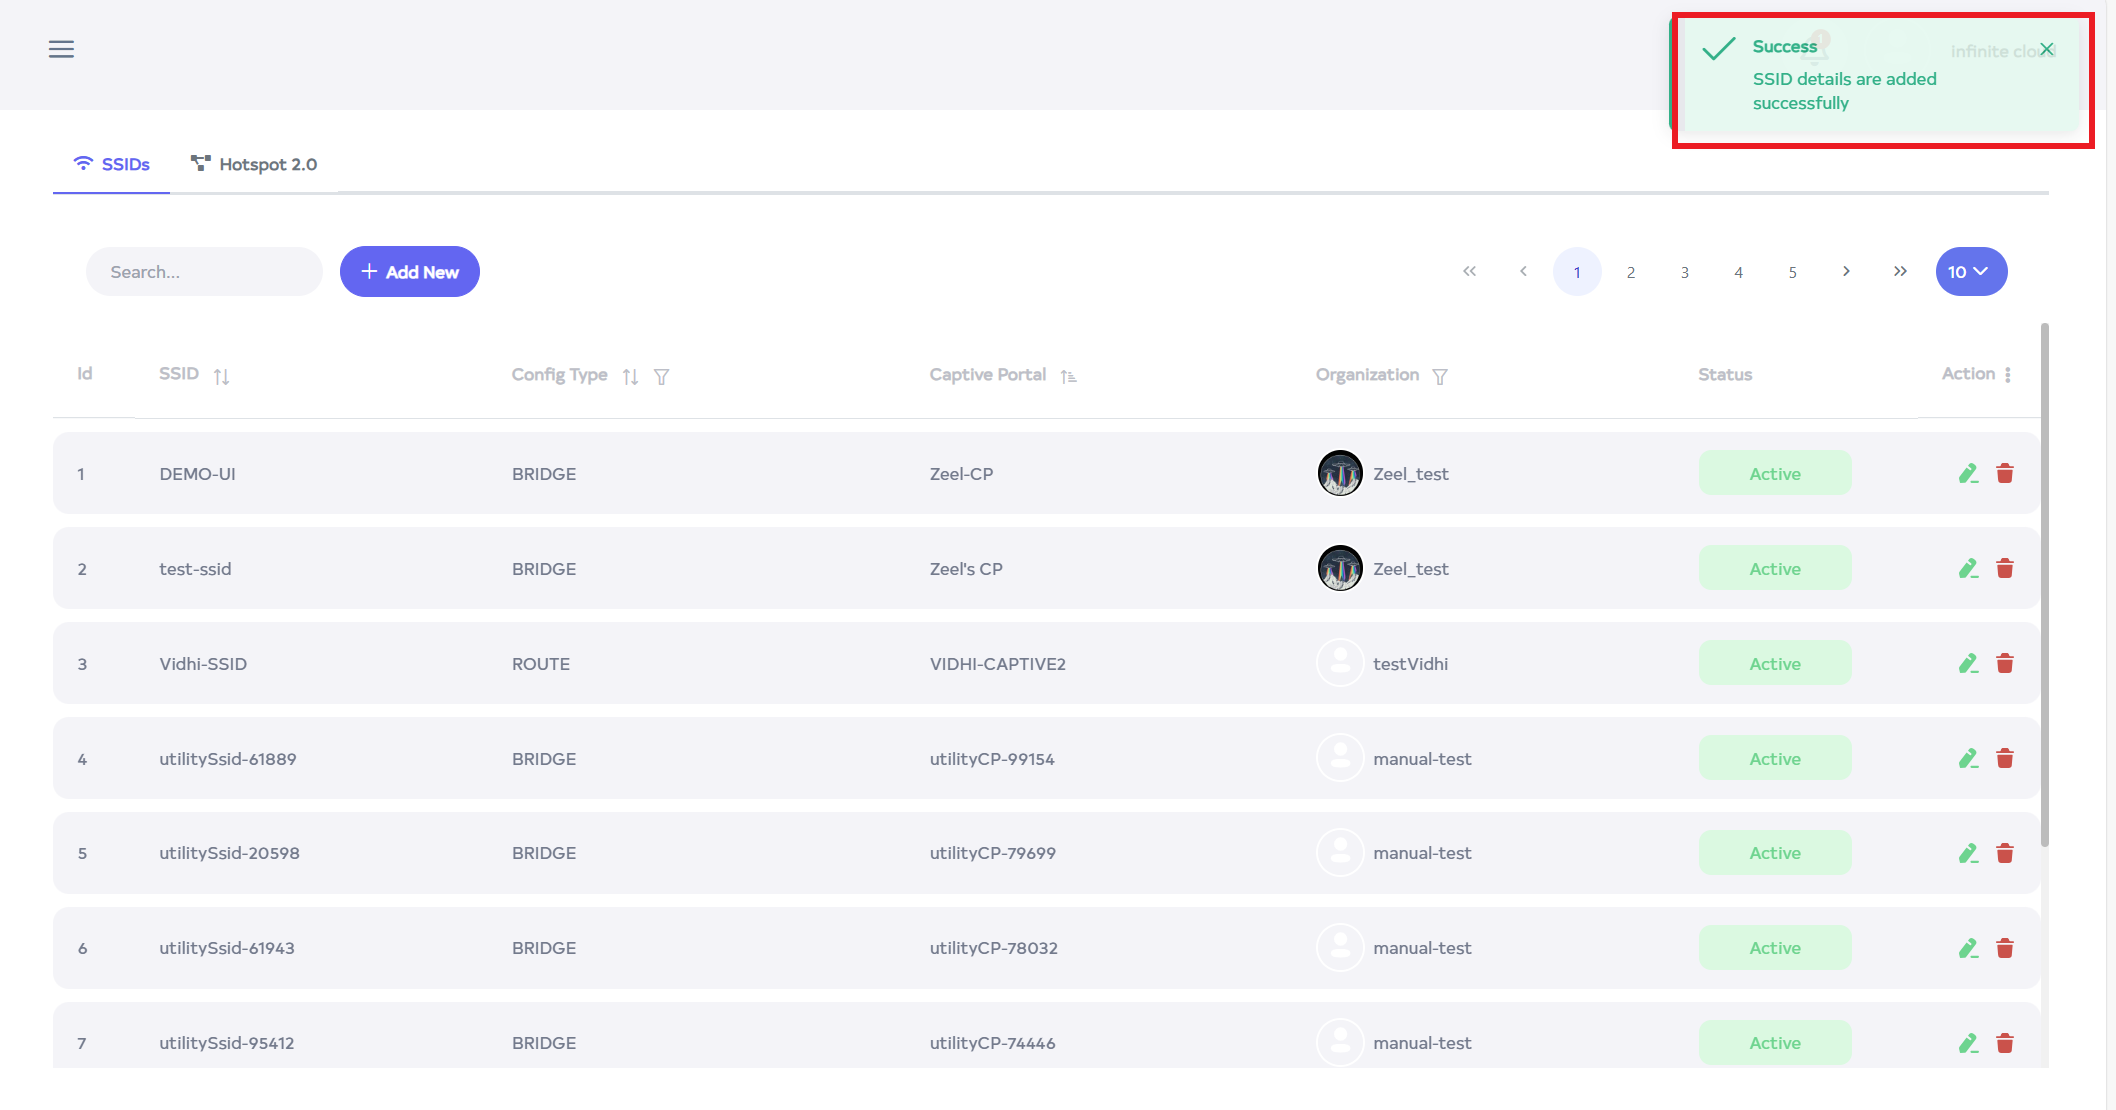2116x1110 pixels.
Task: Click the SSID column sort arrows
Action: (221, 376)
